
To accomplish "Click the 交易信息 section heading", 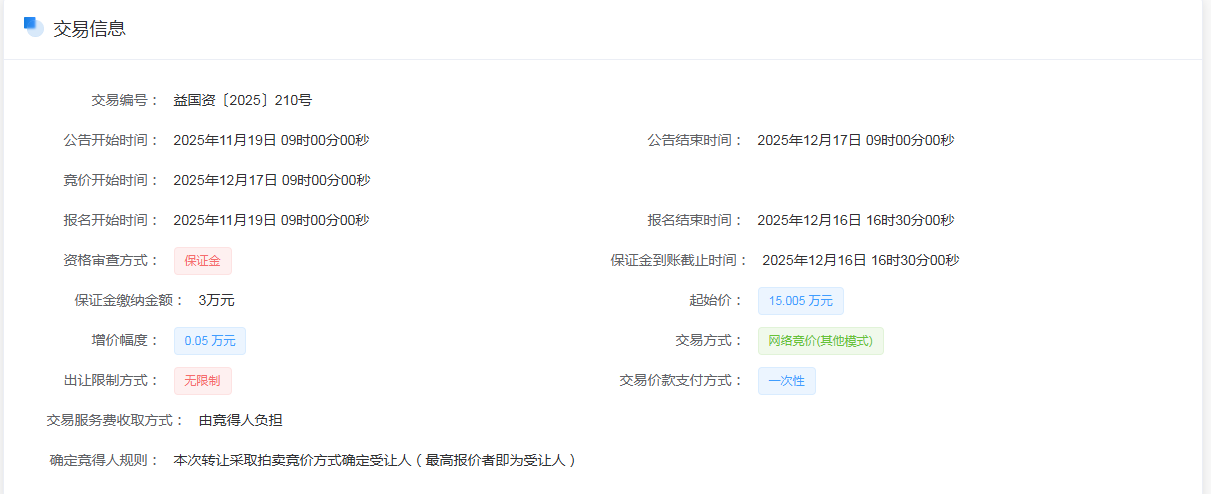I will (x=89, y=29).
